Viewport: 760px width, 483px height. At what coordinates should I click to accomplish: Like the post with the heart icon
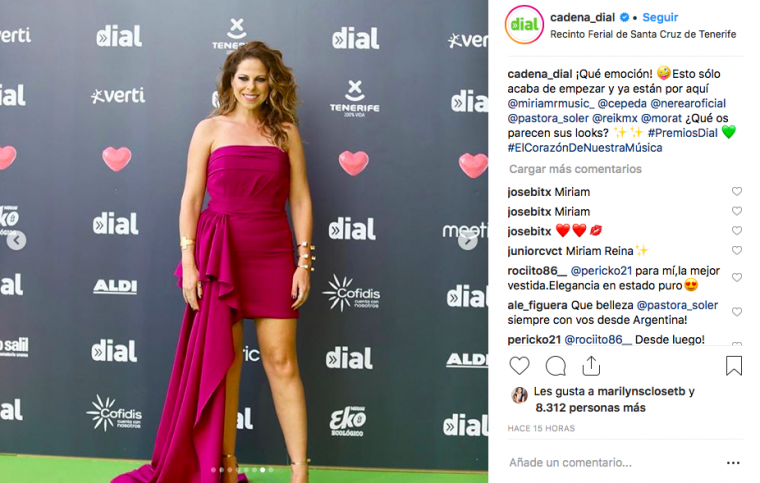(x=519, y=366)
